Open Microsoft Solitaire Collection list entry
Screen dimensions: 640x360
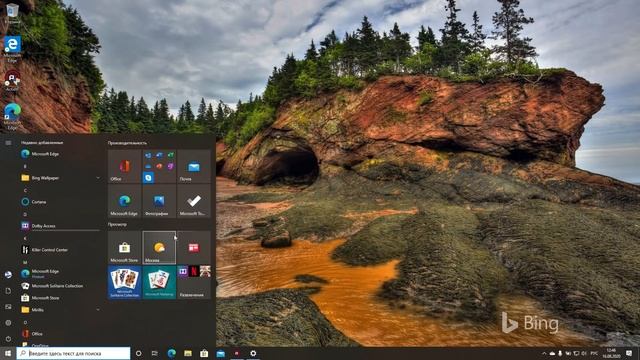(x=60, y=286)
